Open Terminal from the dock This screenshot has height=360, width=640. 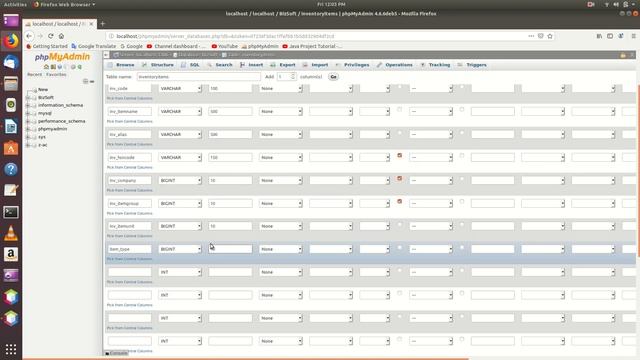coord(11,212)
